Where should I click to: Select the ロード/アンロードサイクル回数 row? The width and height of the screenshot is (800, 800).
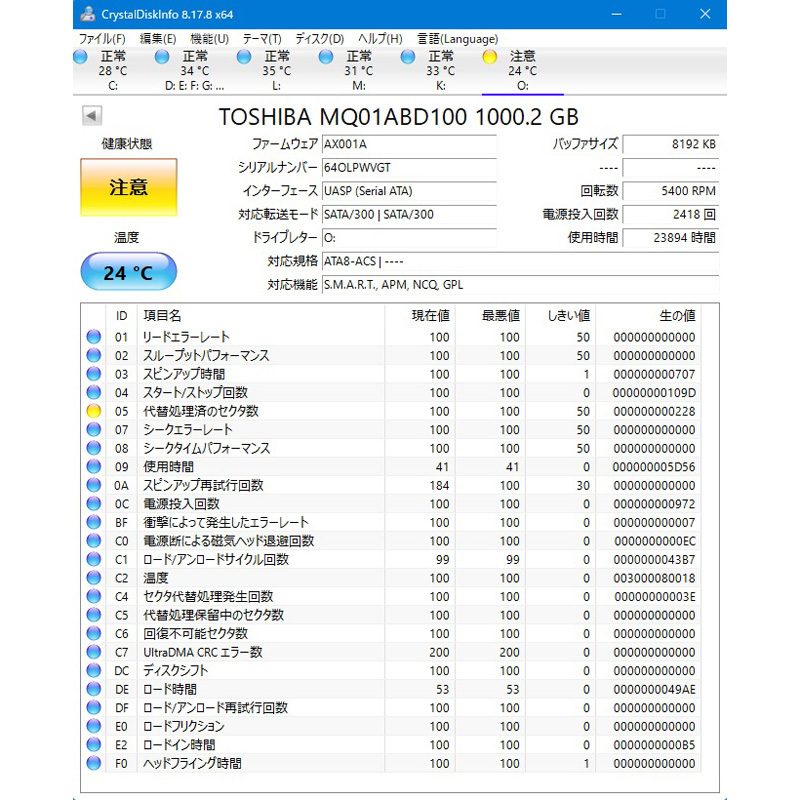[x=391, y=560]
